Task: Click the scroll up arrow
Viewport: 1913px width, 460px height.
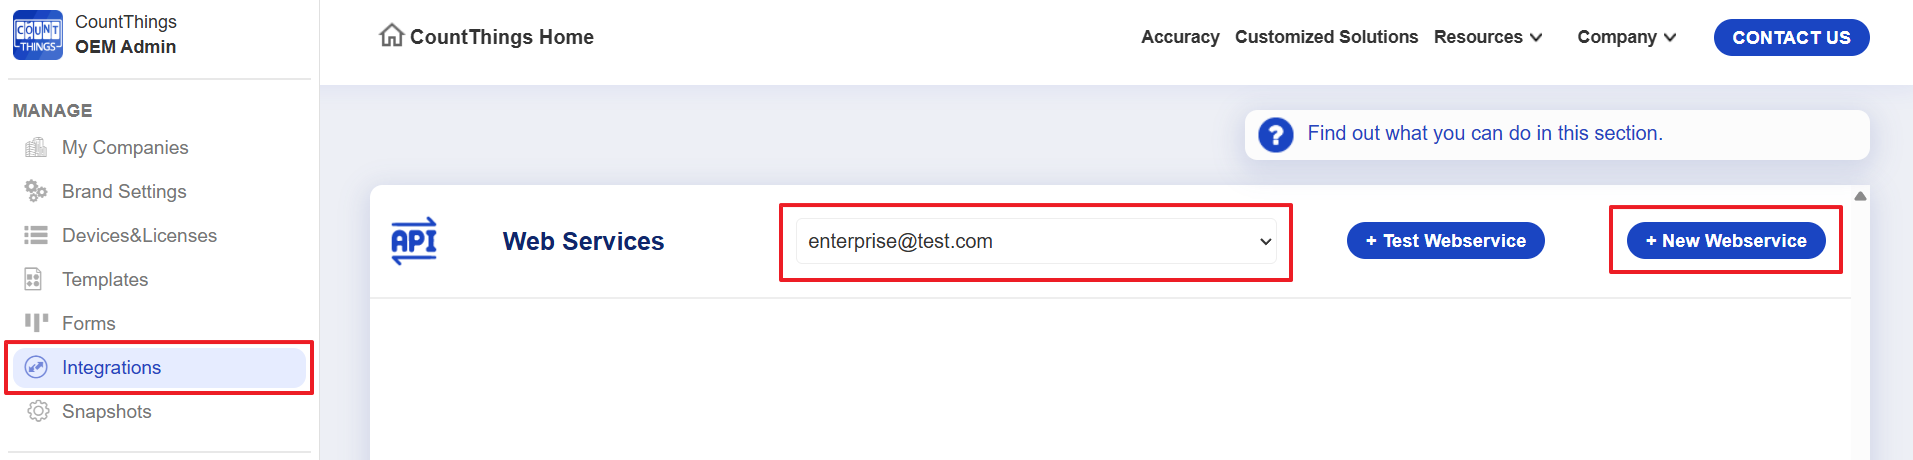Action: click(x=1860, y=196)
